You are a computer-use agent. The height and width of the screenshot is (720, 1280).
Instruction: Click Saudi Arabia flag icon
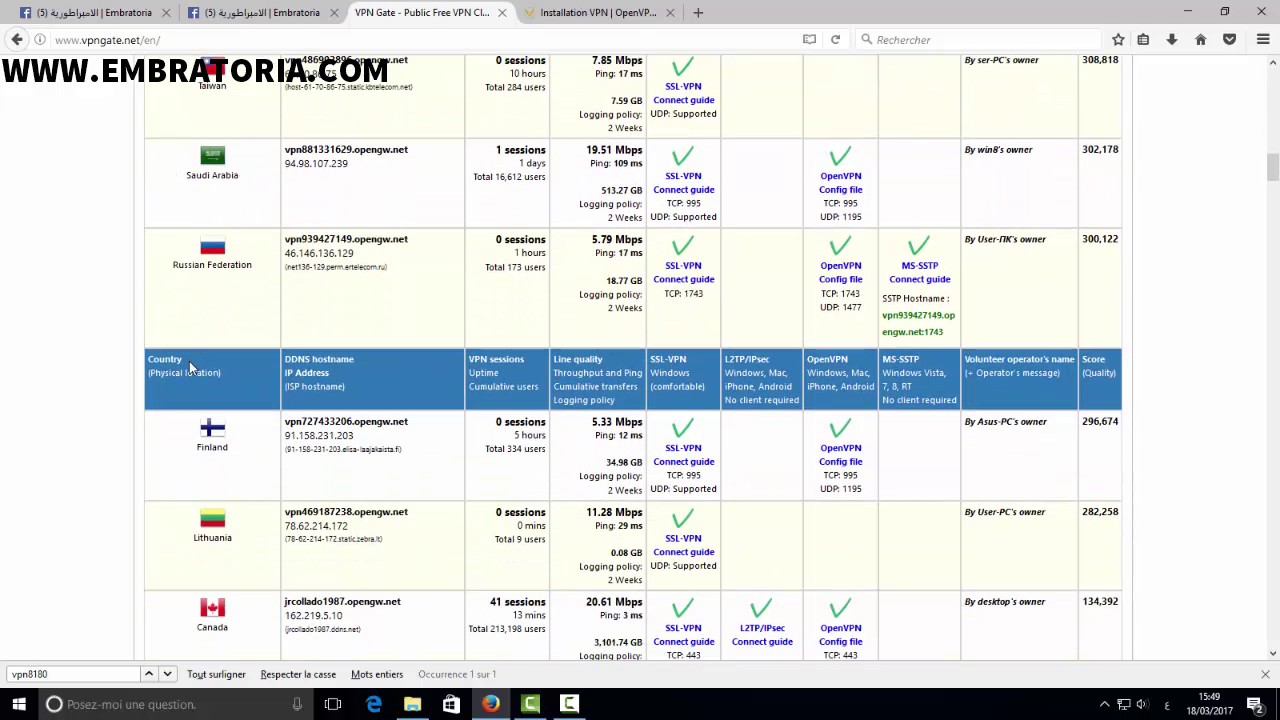point(212,155)
